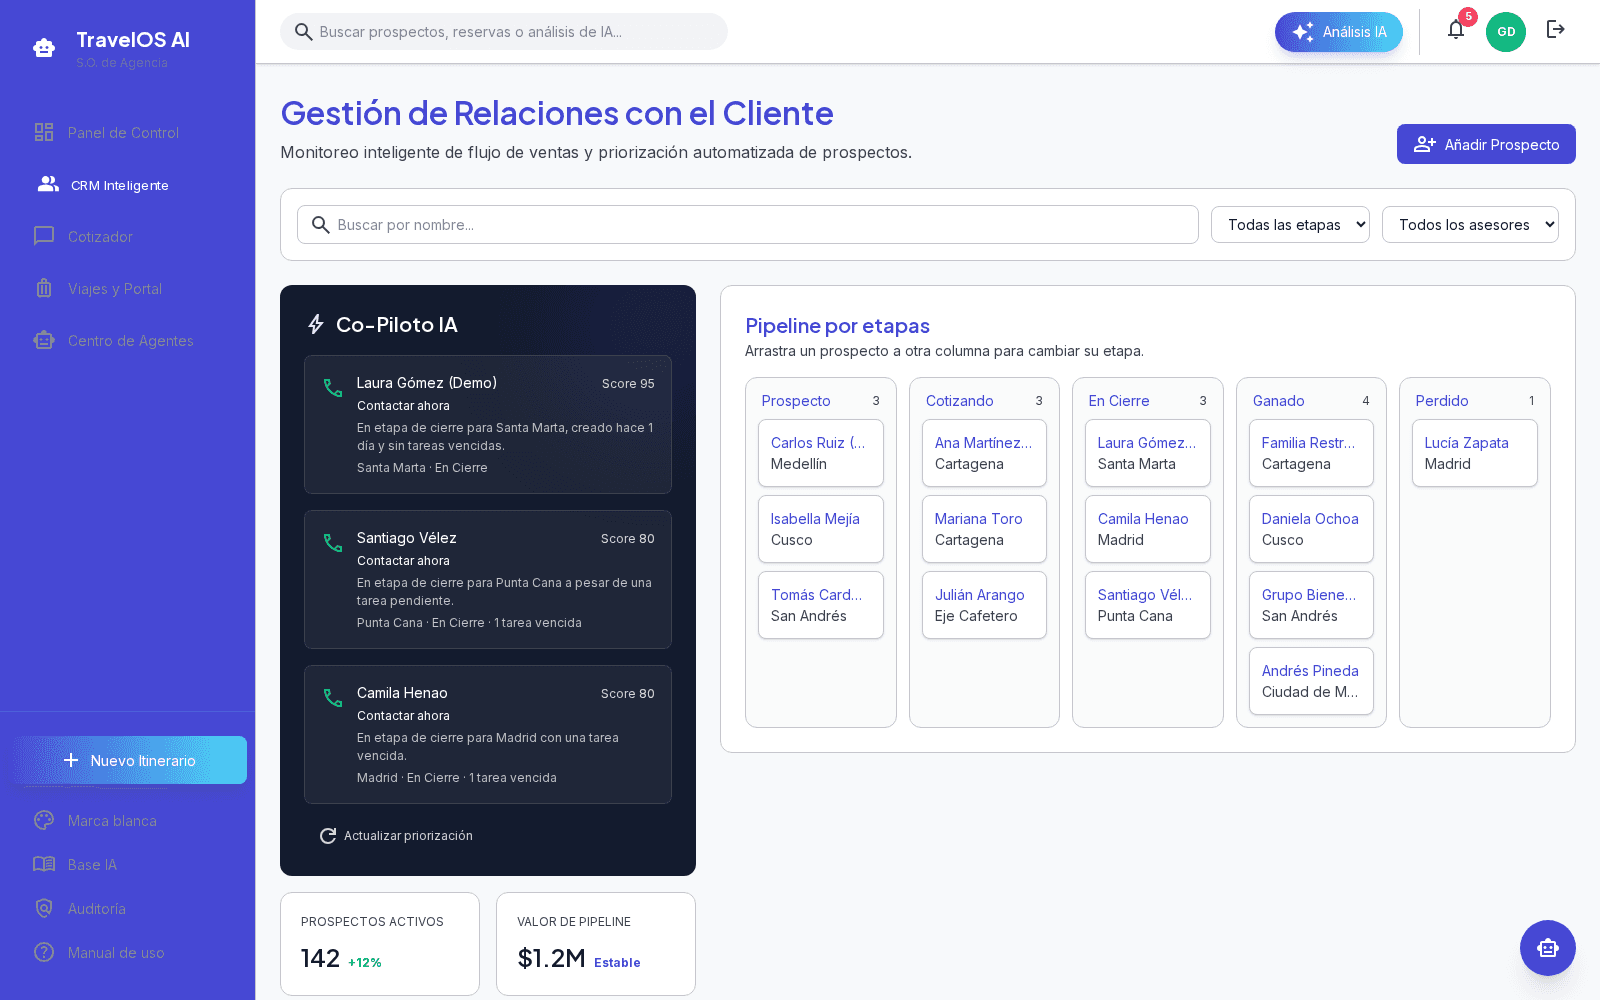Open Mariana Toro Cartagena card

pyautogui.click(x=984, y=529)
